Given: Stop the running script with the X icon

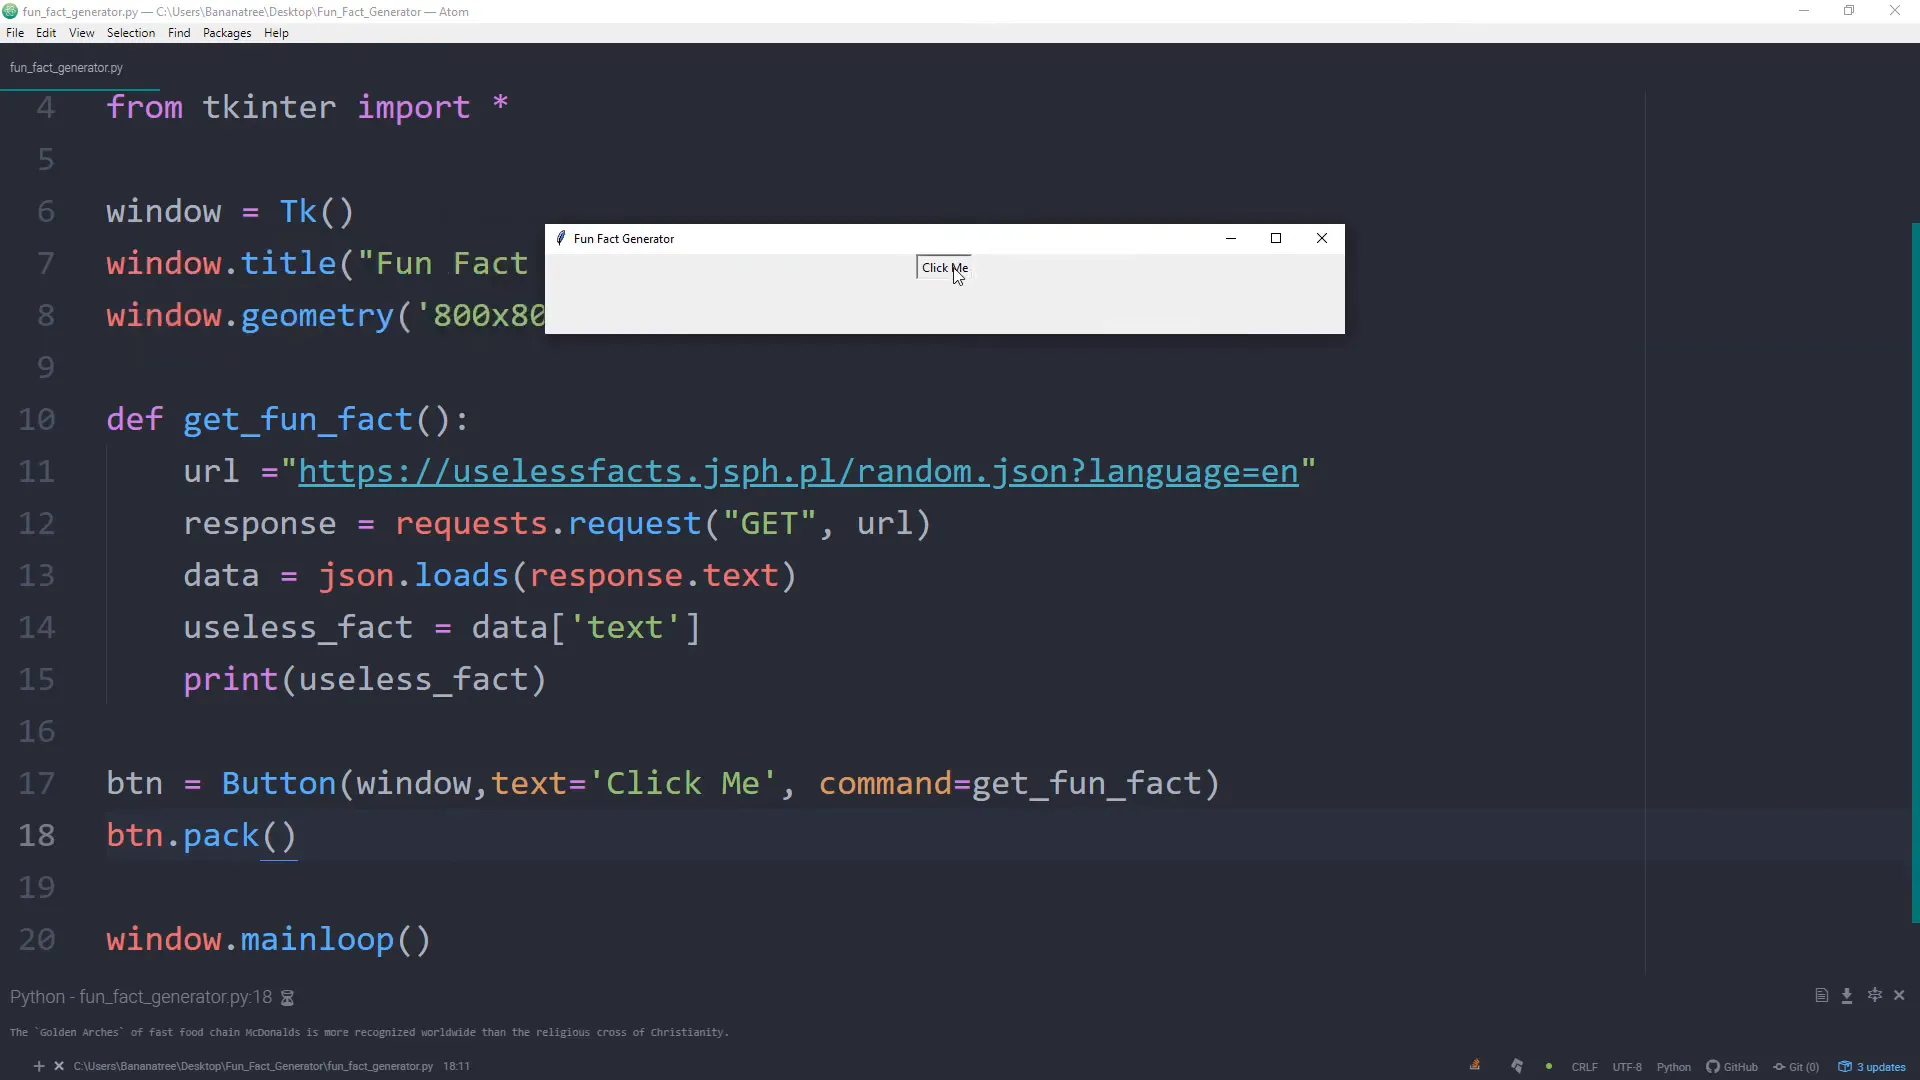Looking at the screenshot, I should [x=58, y=1066].
